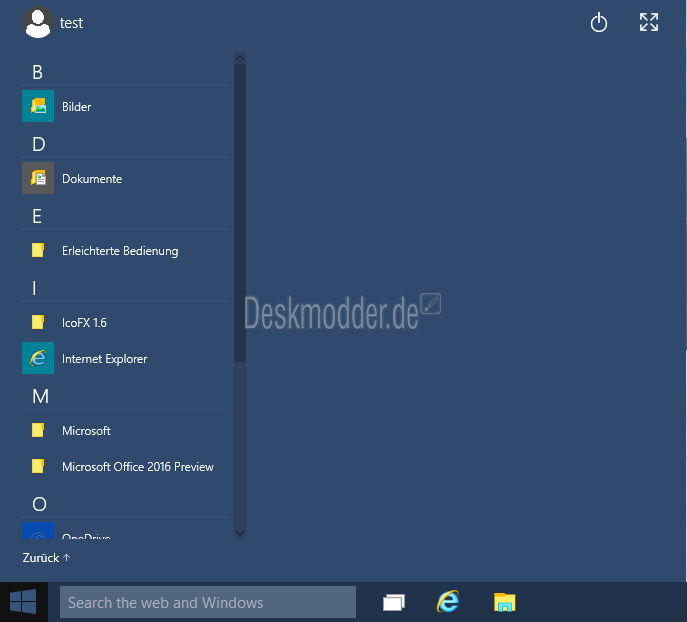
Task: Launch Internet Explorer from its tile icon
Action: point(38,358)
